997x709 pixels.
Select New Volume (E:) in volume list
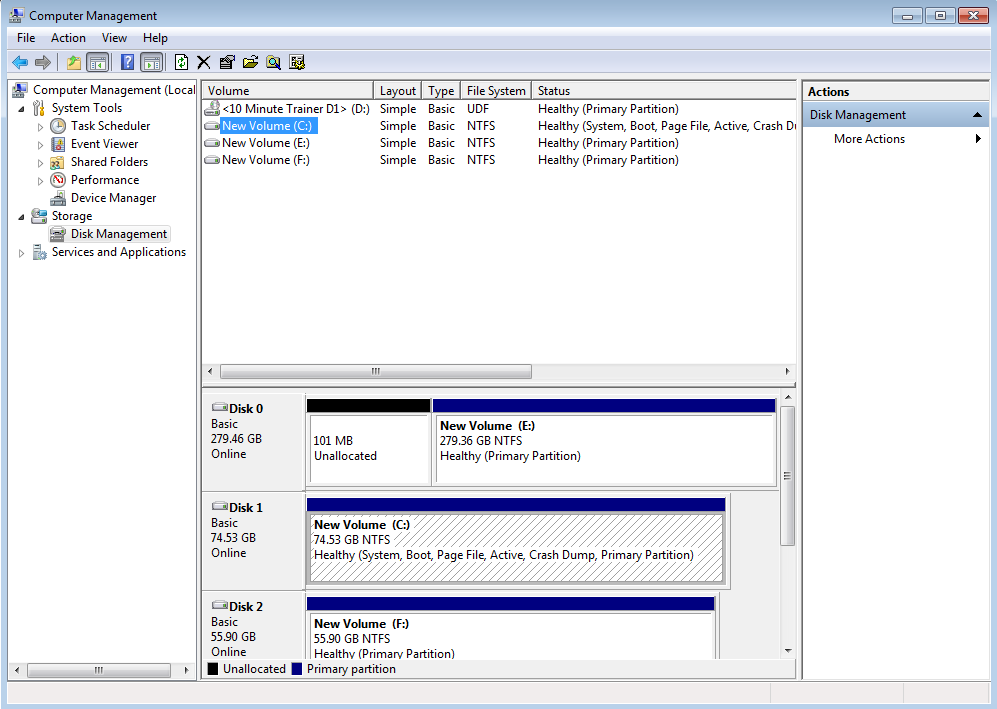coord(499,143)
